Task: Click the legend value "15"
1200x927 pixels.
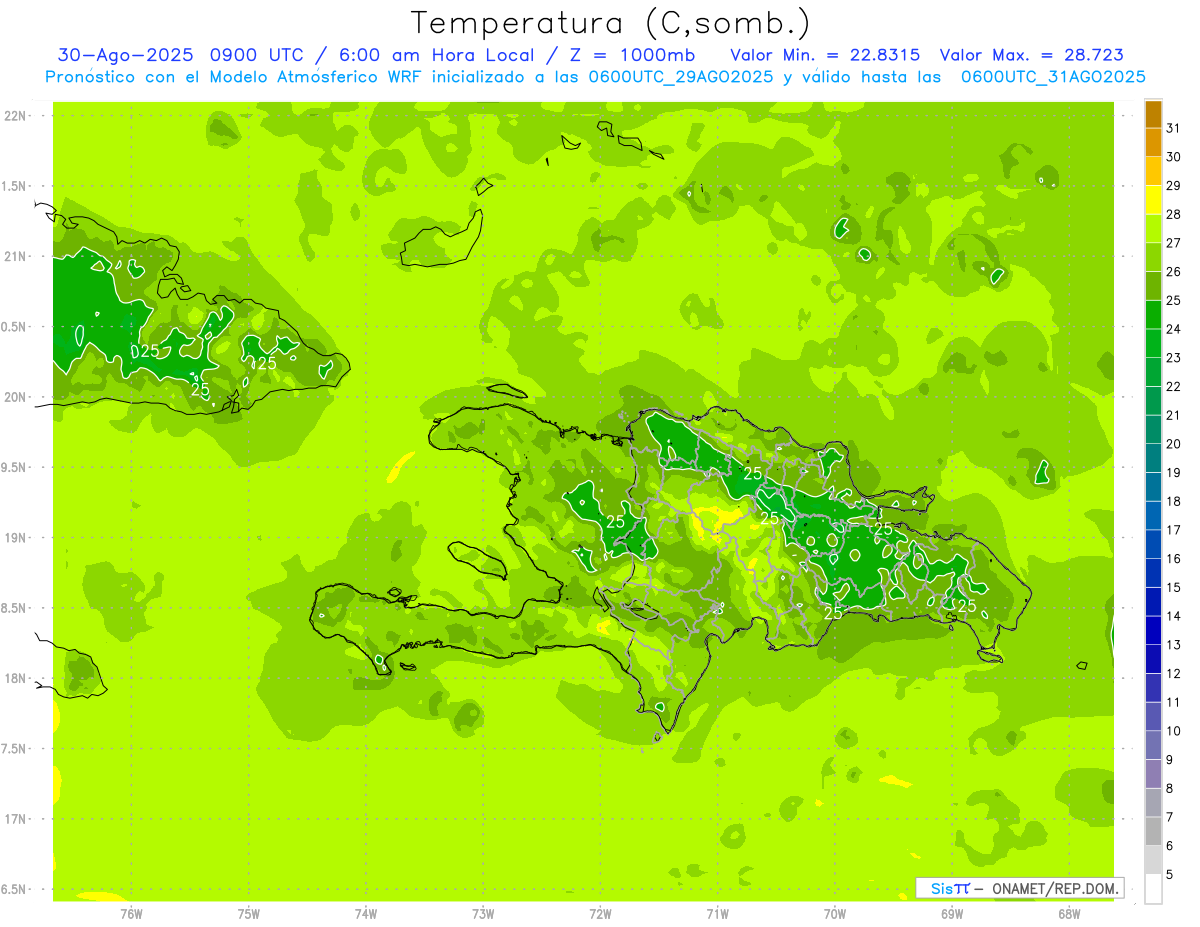Action: pos(1174,587)
